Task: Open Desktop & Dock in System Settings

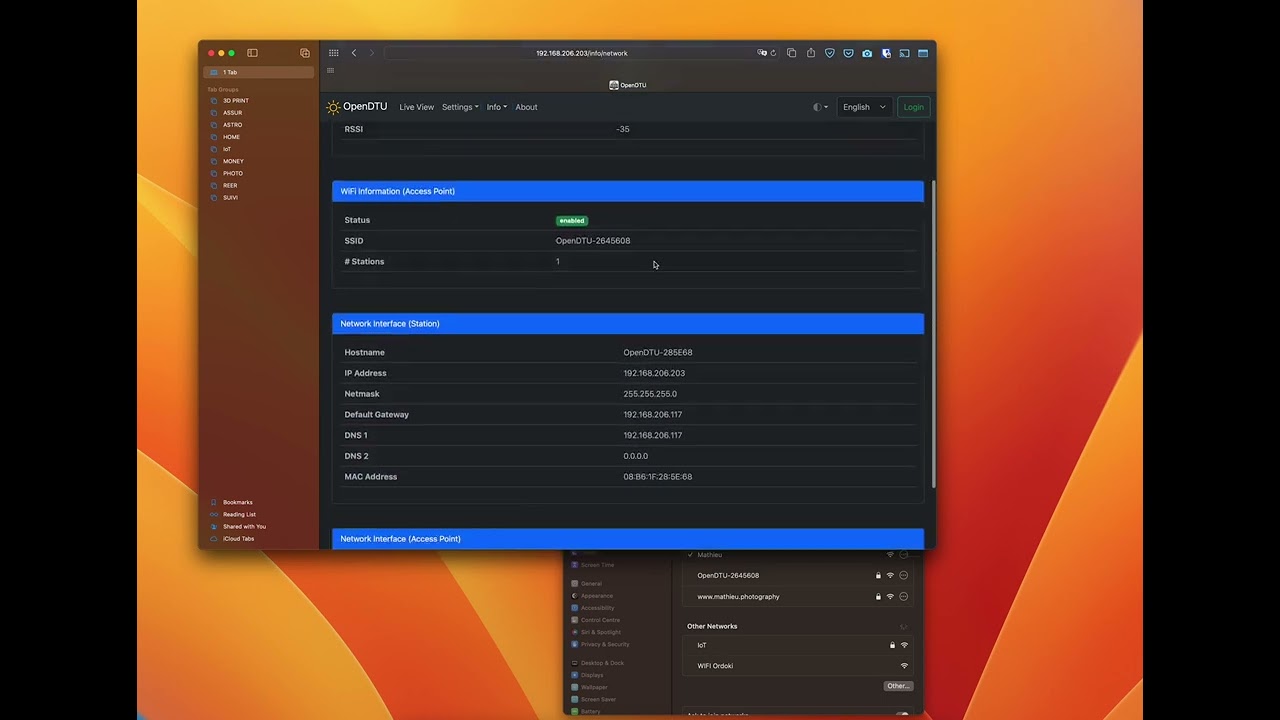Action: coord(597,663)
